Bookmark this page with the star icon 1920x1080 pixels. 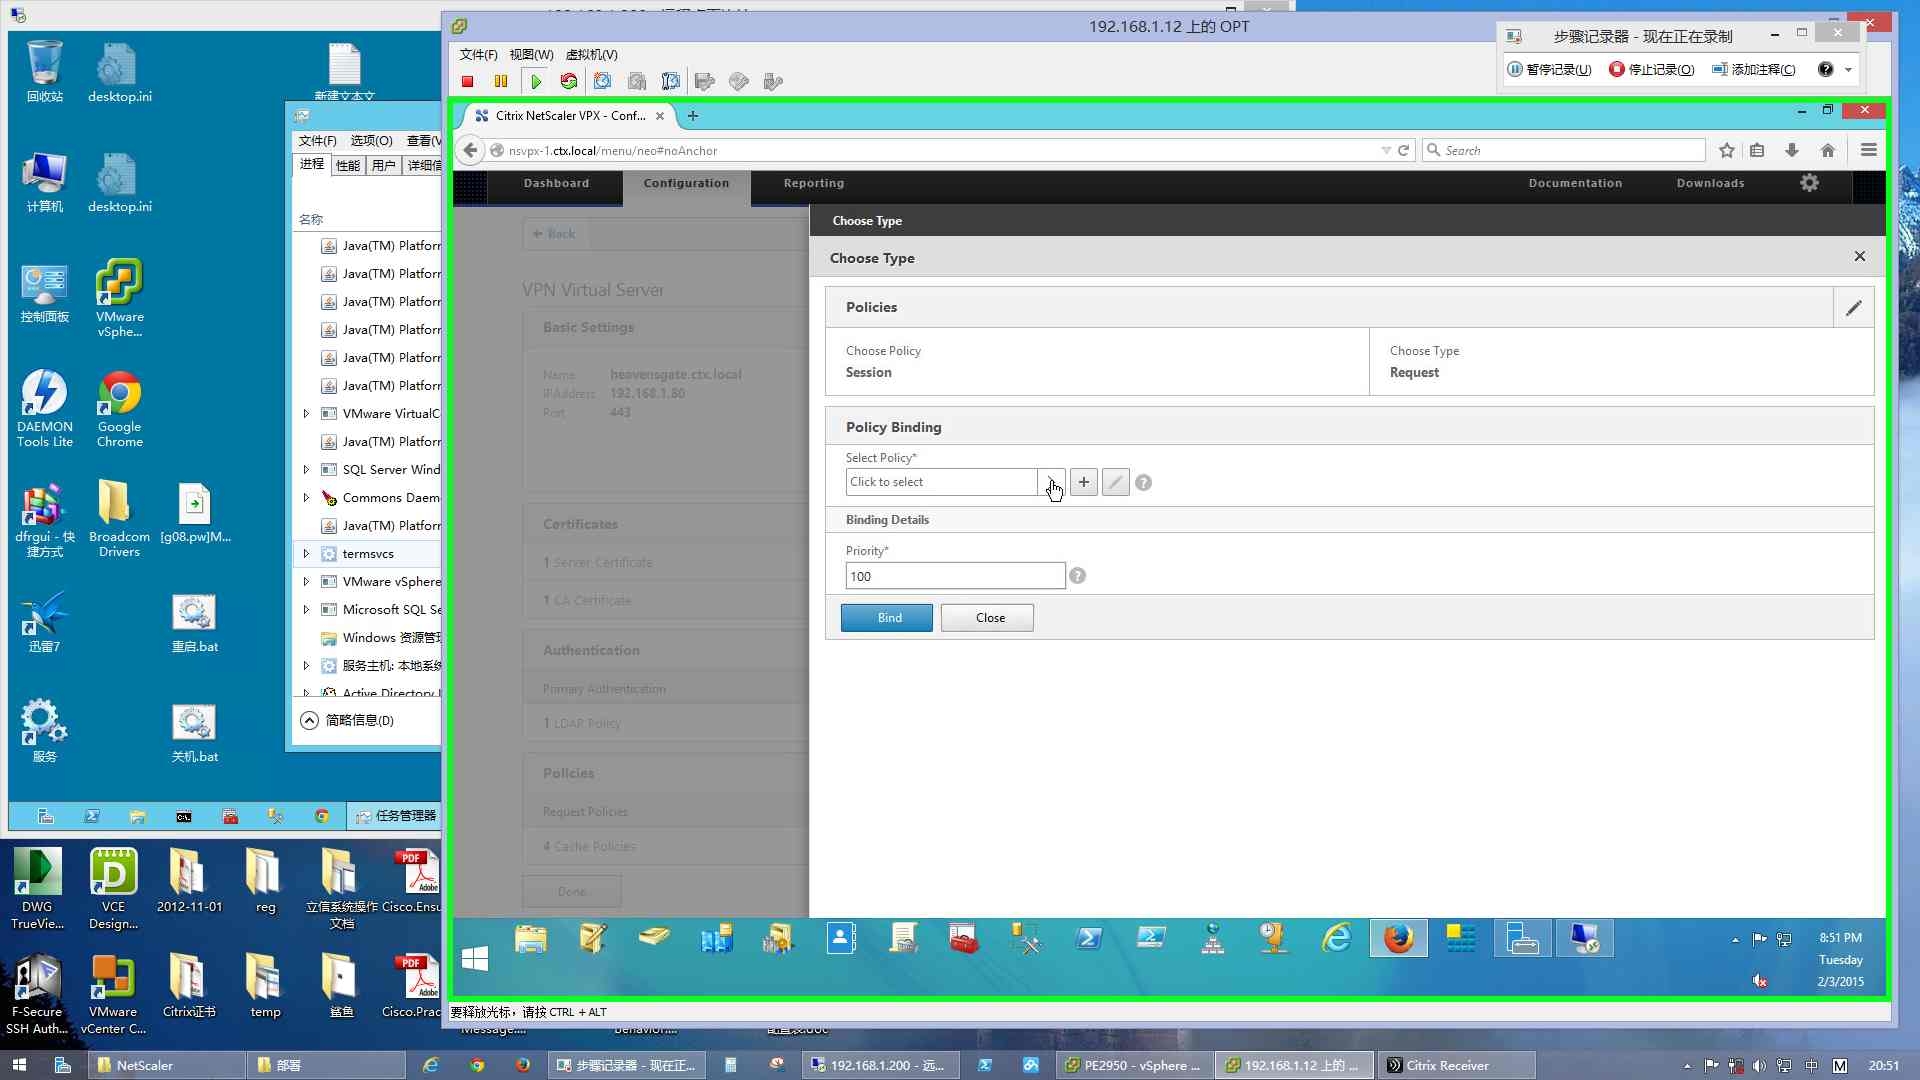(1726, 150)
